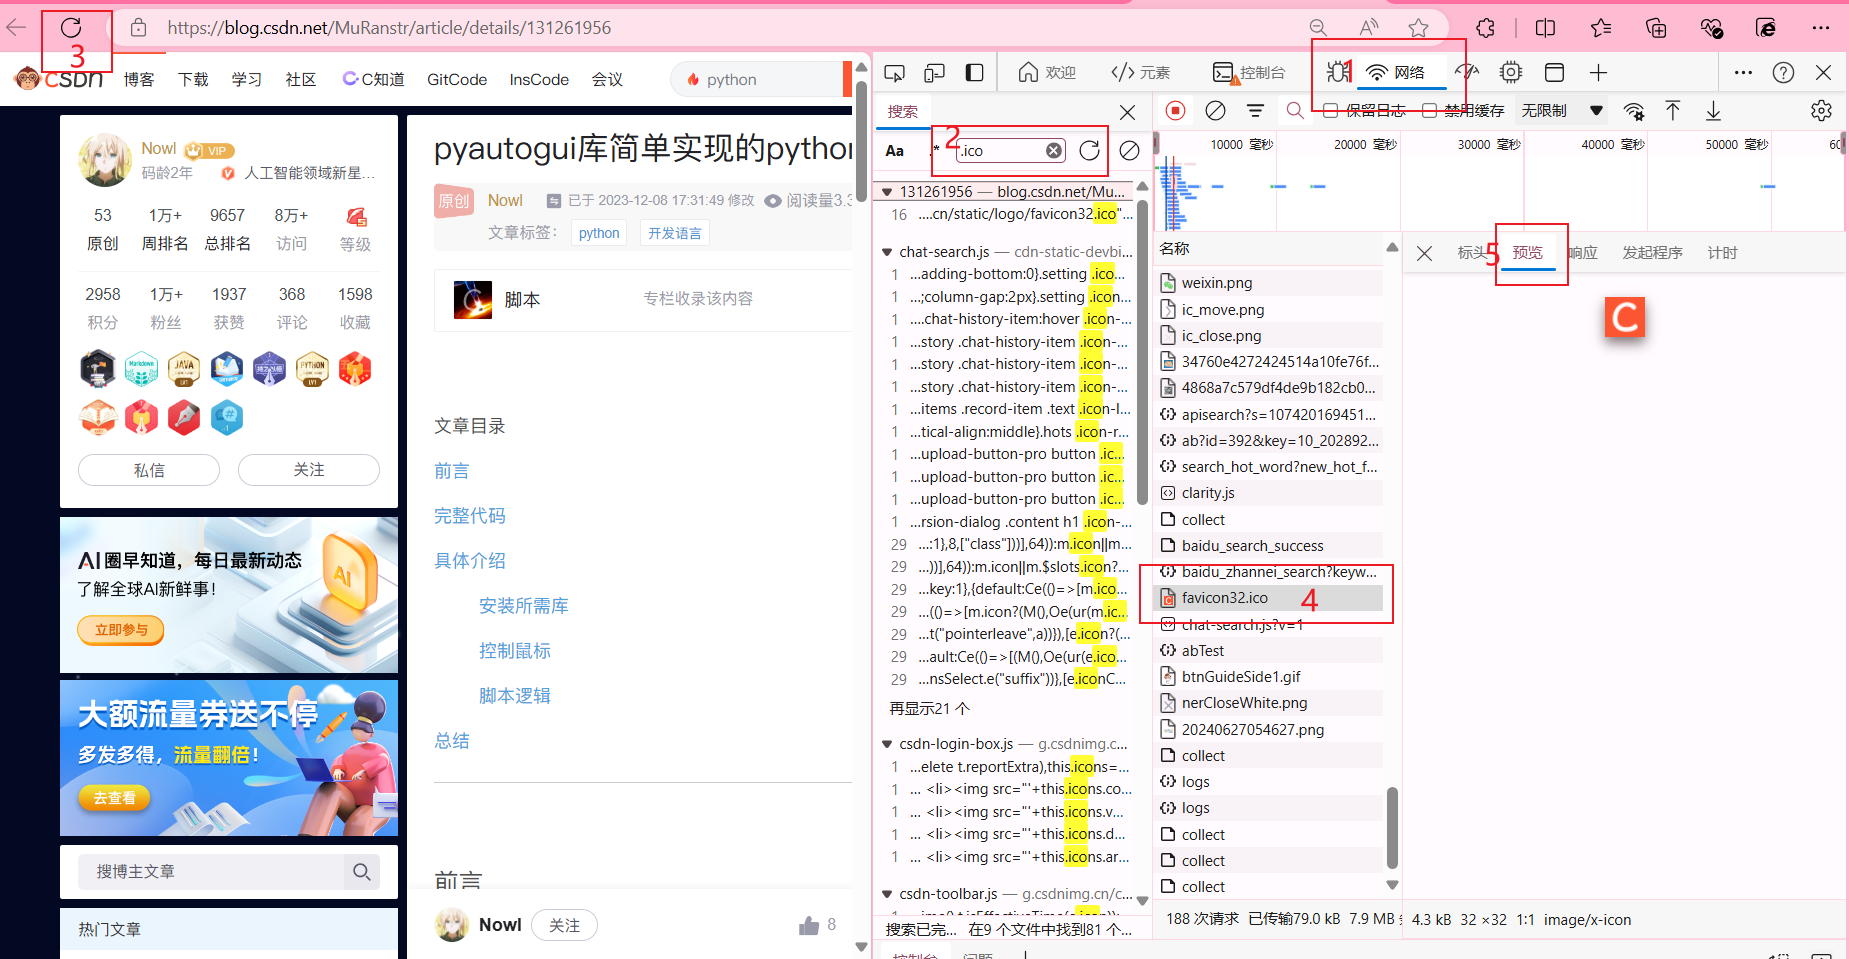The height and width of the screenshot is (959, 1849).
Task: Collapse the chat-search.js result group
Action: click(886, 252)
